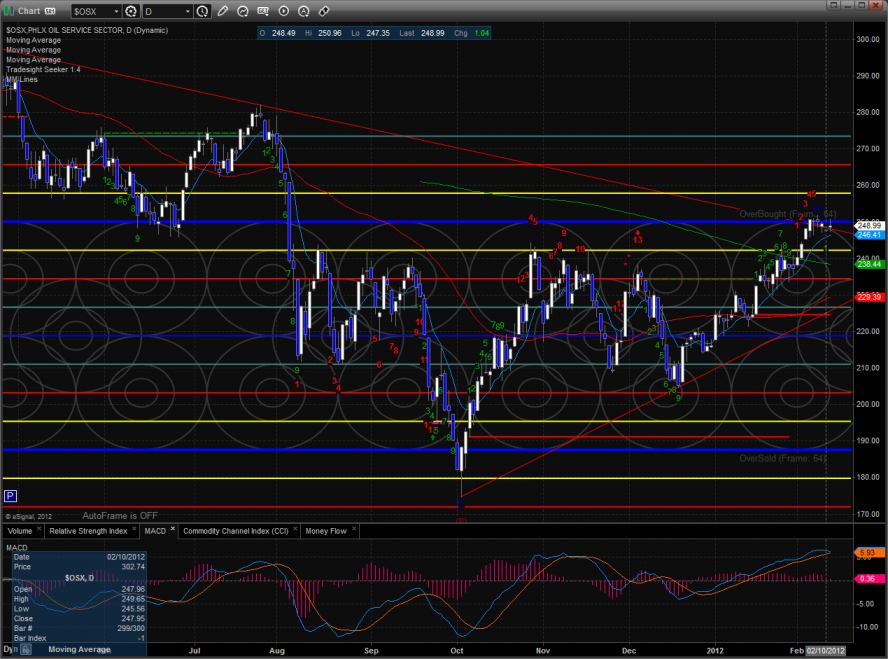Close the MACD tab
Screen dimensions: 888x659
click(x=173, y=529)
